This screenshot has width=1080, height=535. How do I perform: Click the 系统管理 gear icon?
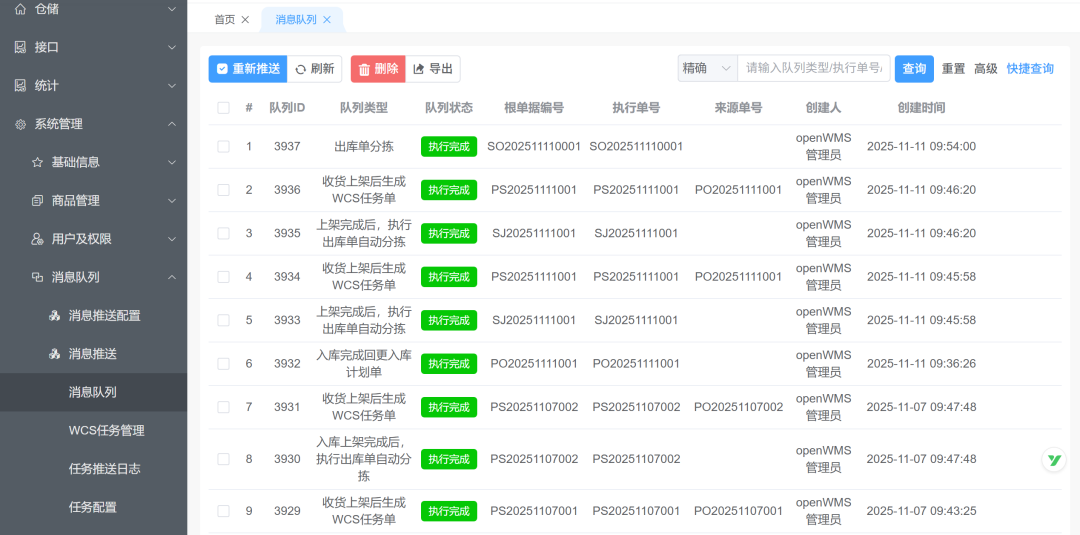(20, 124)
